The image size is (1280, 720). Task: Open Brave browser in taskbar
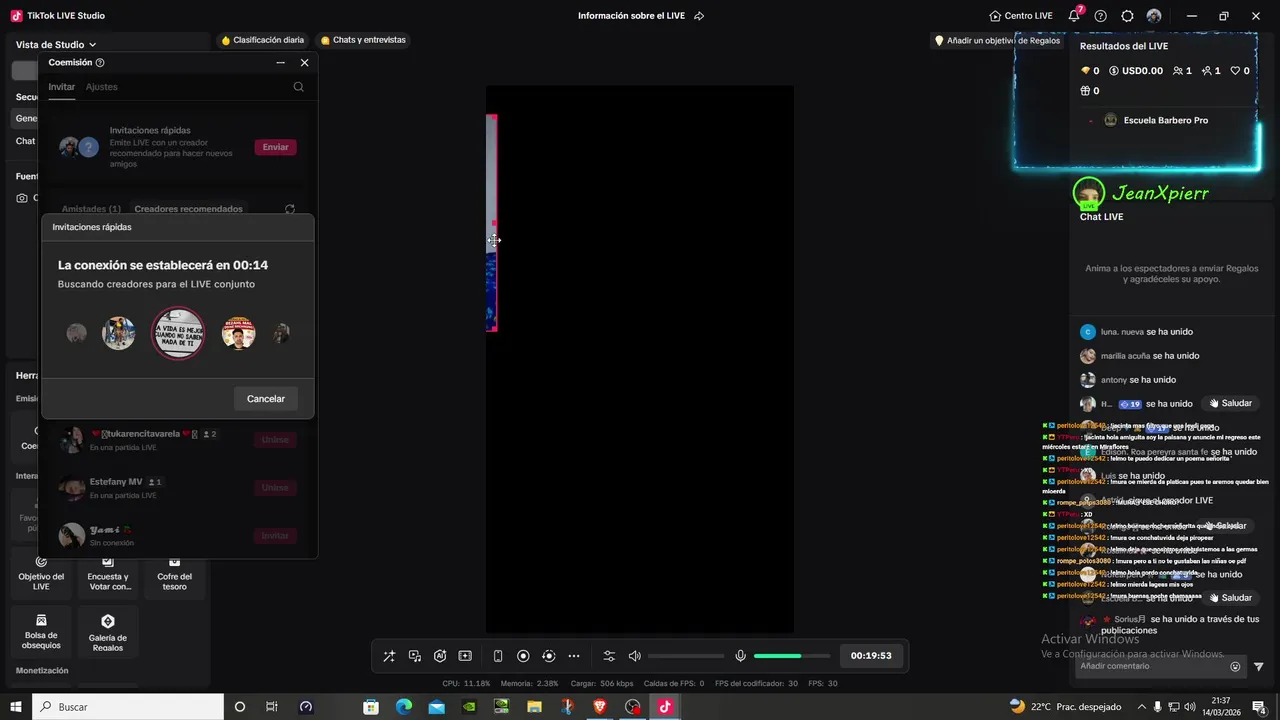pos(599,707)
